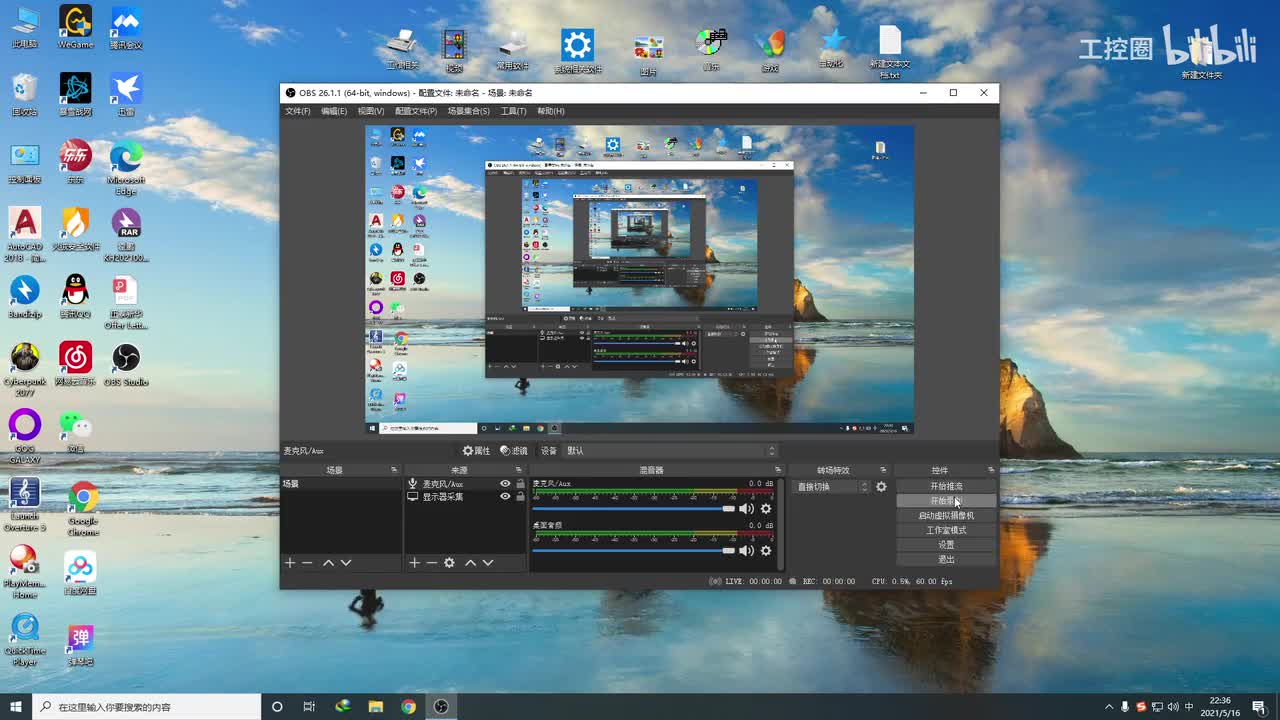
Task: Select the Microsoft Edge desktop icon
Action: (126, 168)
